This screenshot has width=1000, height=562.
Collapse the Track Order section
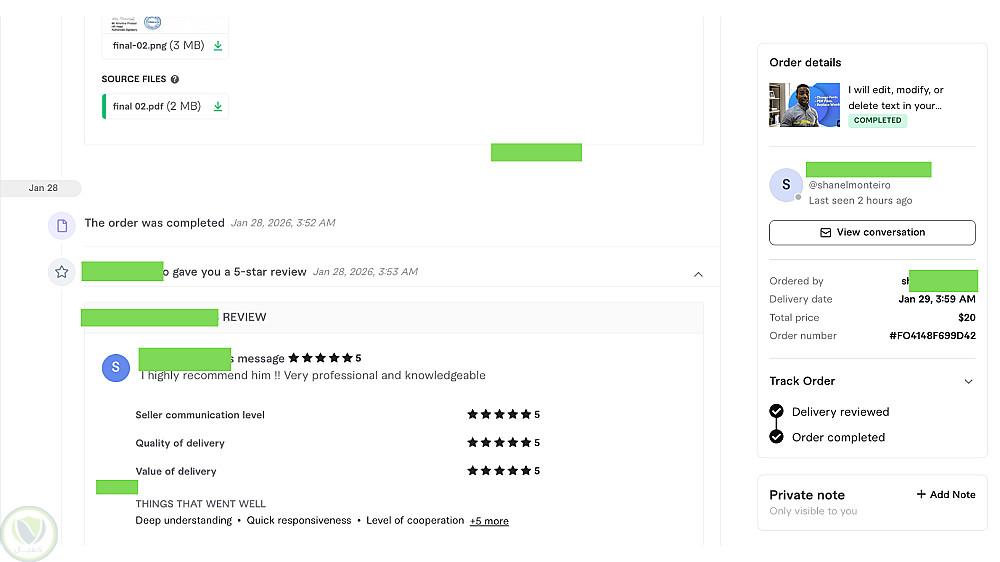pyautogui.click(x=967, y=381)
